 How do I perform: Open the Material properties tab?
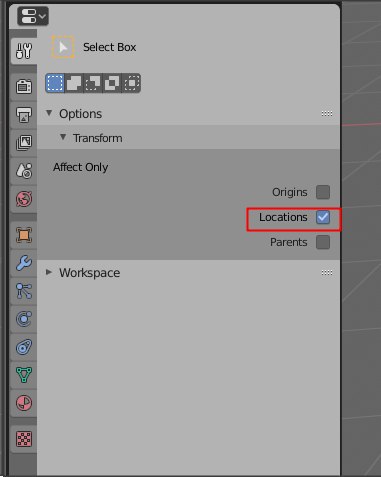[24, 403]
